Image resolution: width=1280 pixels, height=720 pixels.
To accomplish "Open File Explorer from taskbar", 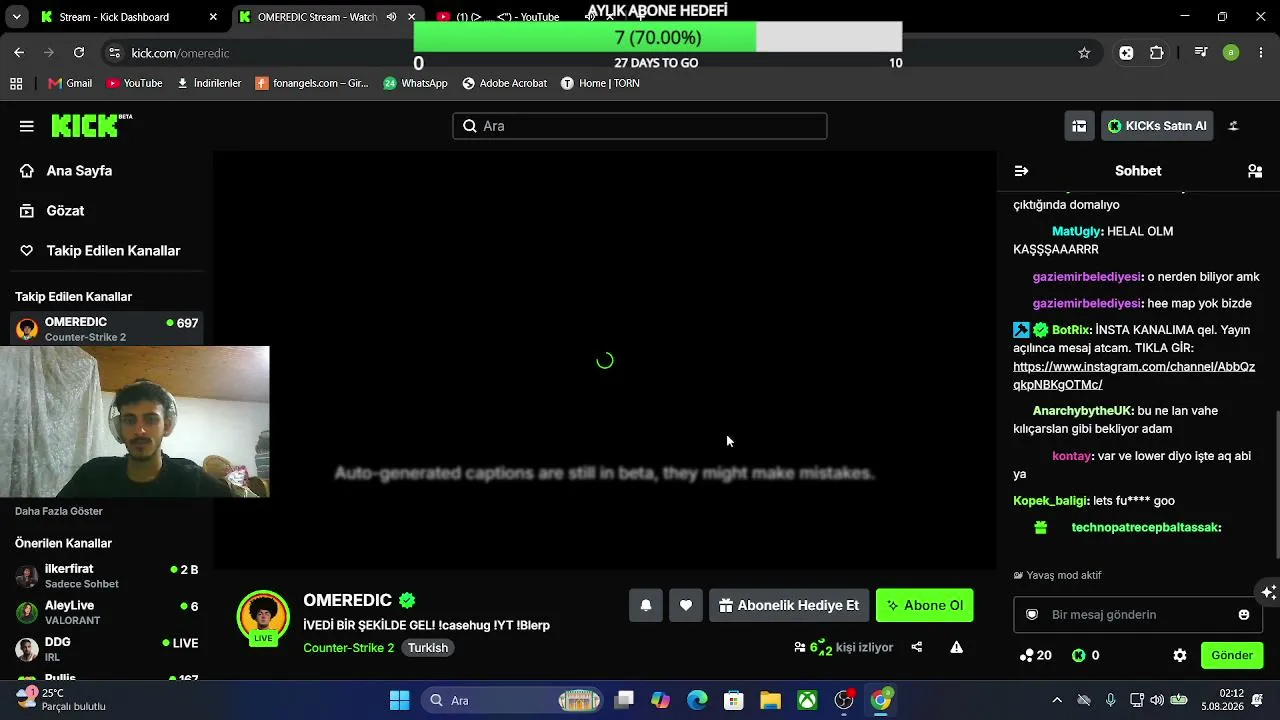I will pos(770,700).
